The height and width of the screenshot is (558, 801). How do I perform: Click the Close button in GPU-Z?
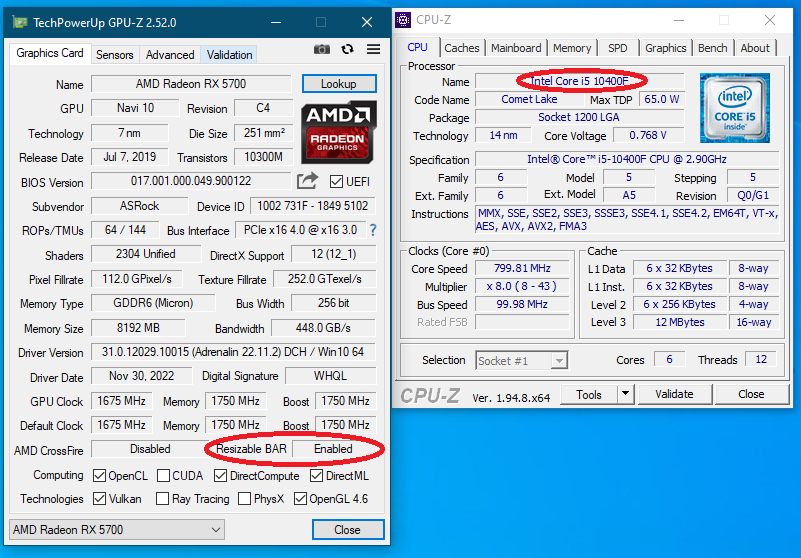tap(347, 530)
